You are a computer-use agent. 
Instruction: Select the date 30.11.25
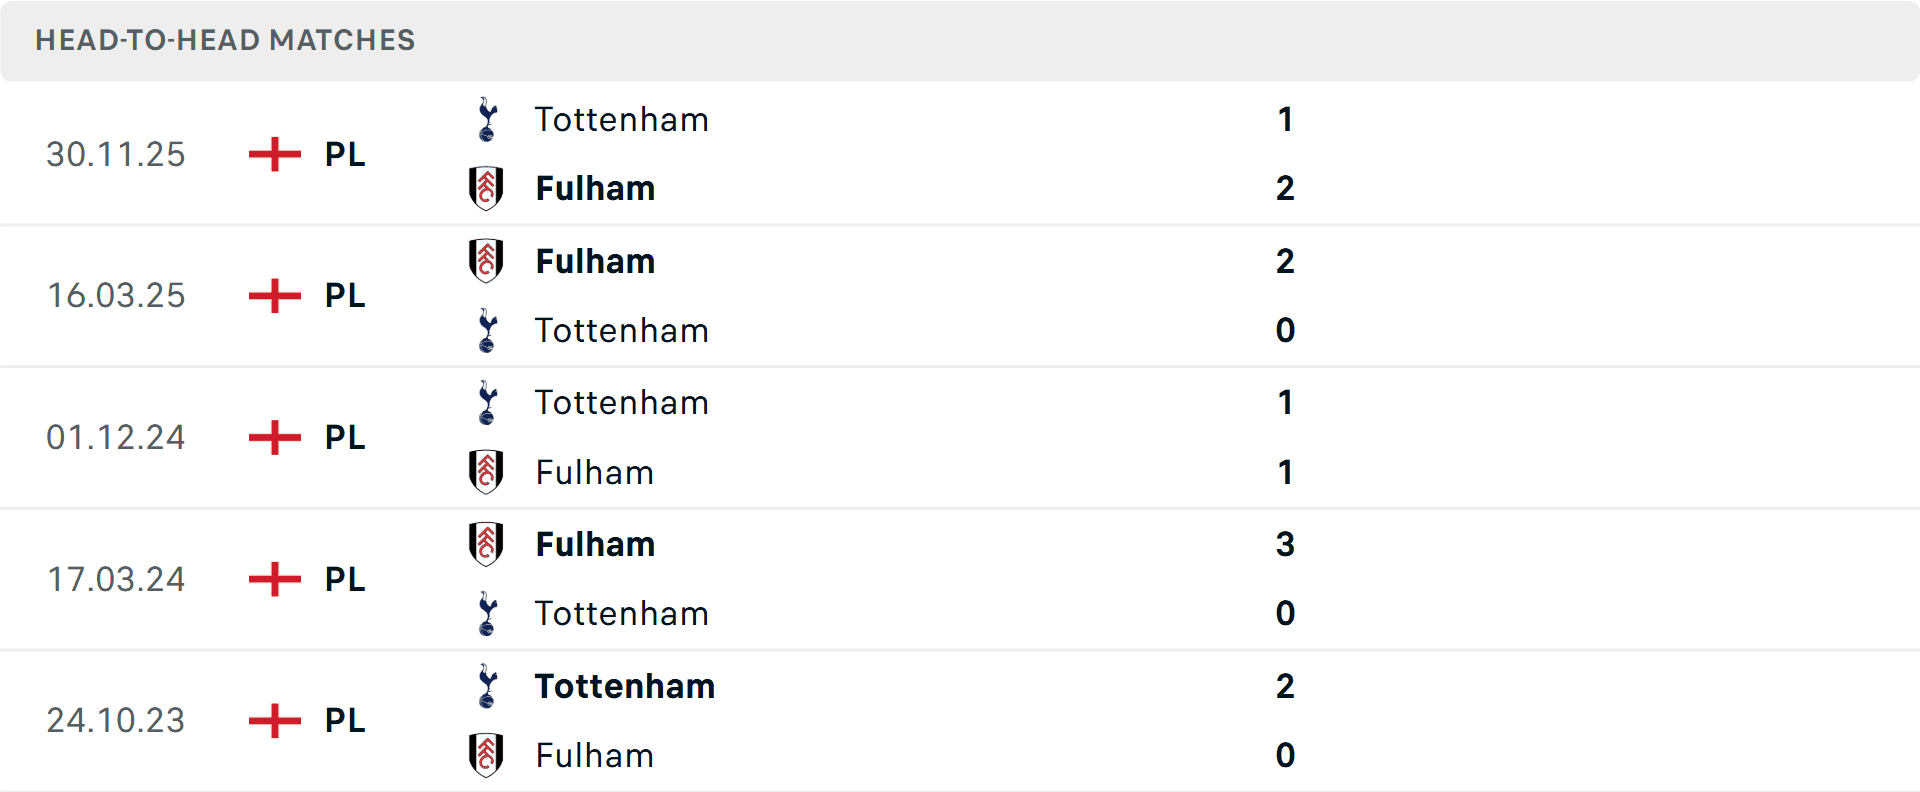pyautogui.click(x=116, y=154)
